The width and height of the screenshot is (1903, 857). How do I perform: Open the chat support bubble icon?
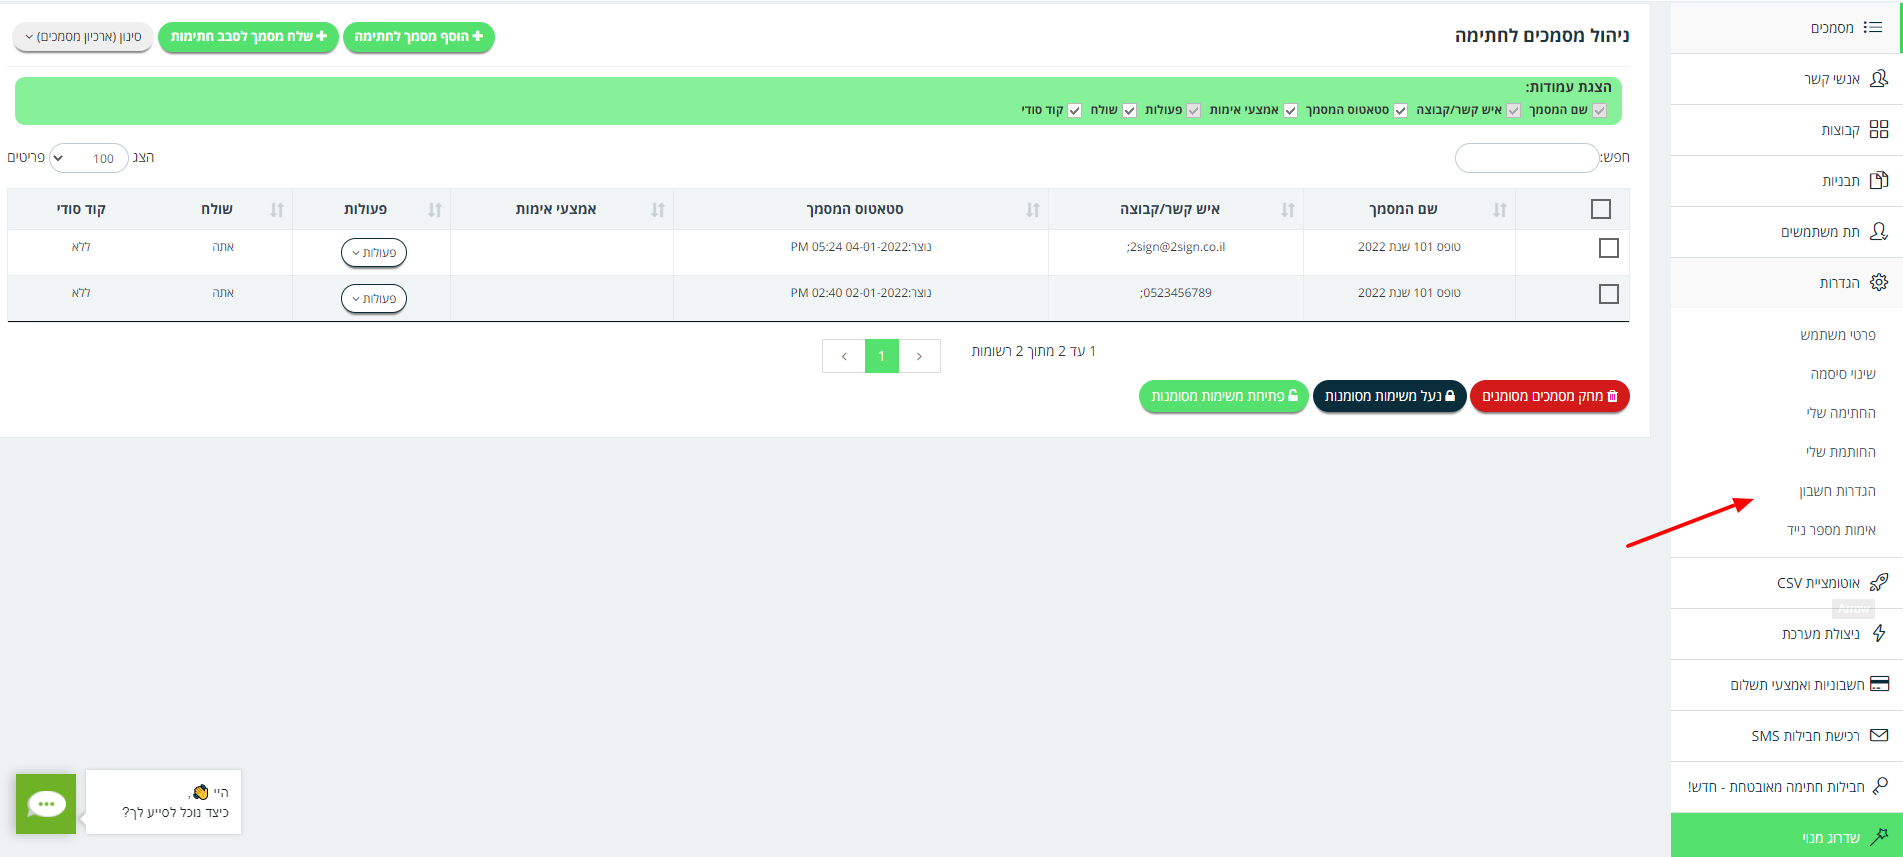point(46,804)
